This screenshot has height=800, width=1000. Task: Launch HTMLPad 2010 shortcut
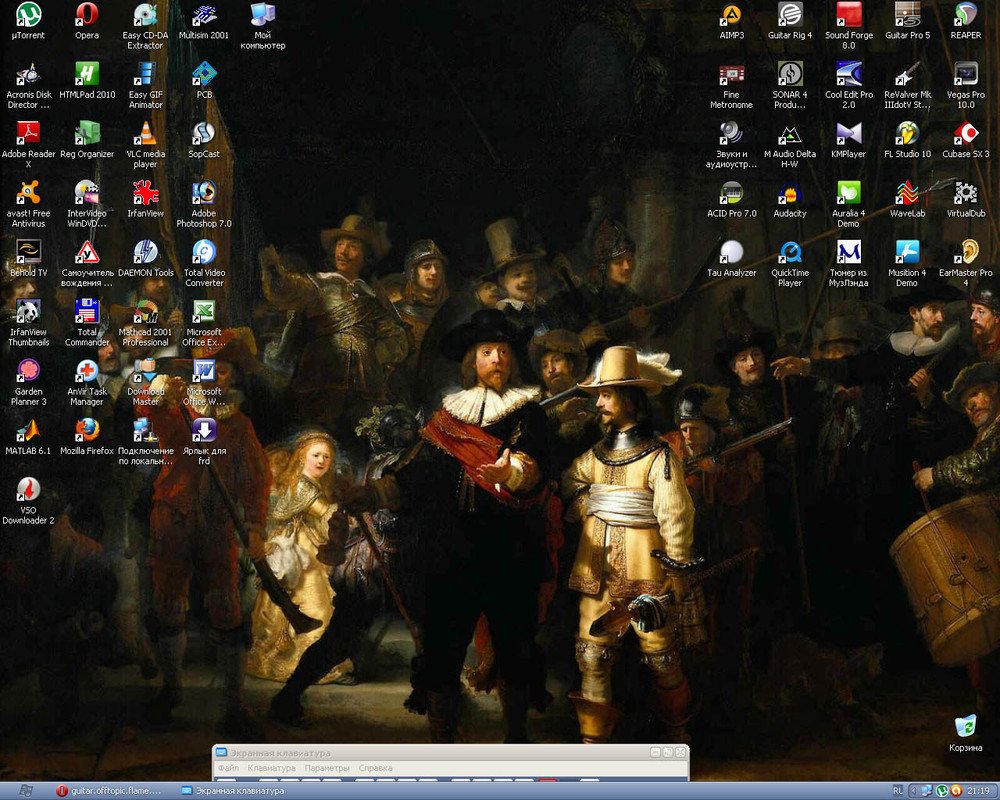pyautogui.click(x=87, y=80)
